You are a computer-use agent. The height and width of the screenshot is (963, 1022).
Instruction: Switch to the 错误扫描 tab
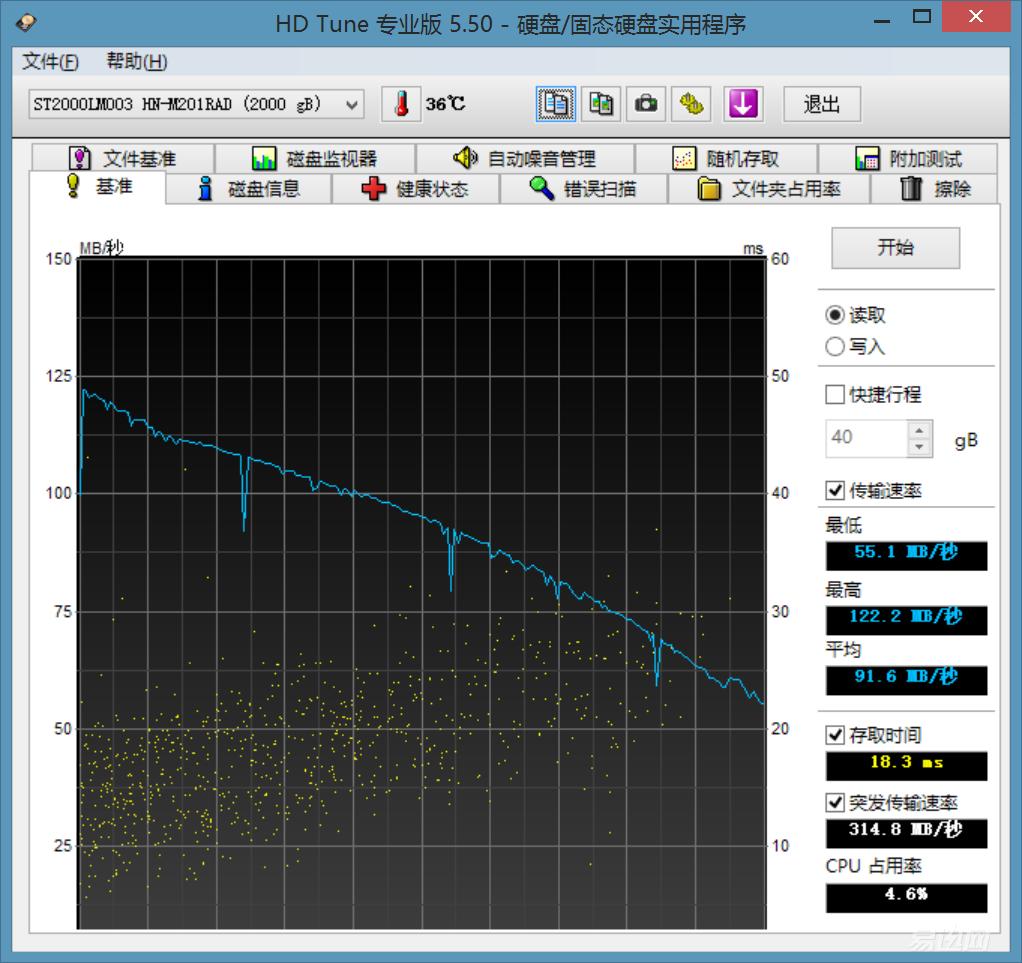pos(584,189)
